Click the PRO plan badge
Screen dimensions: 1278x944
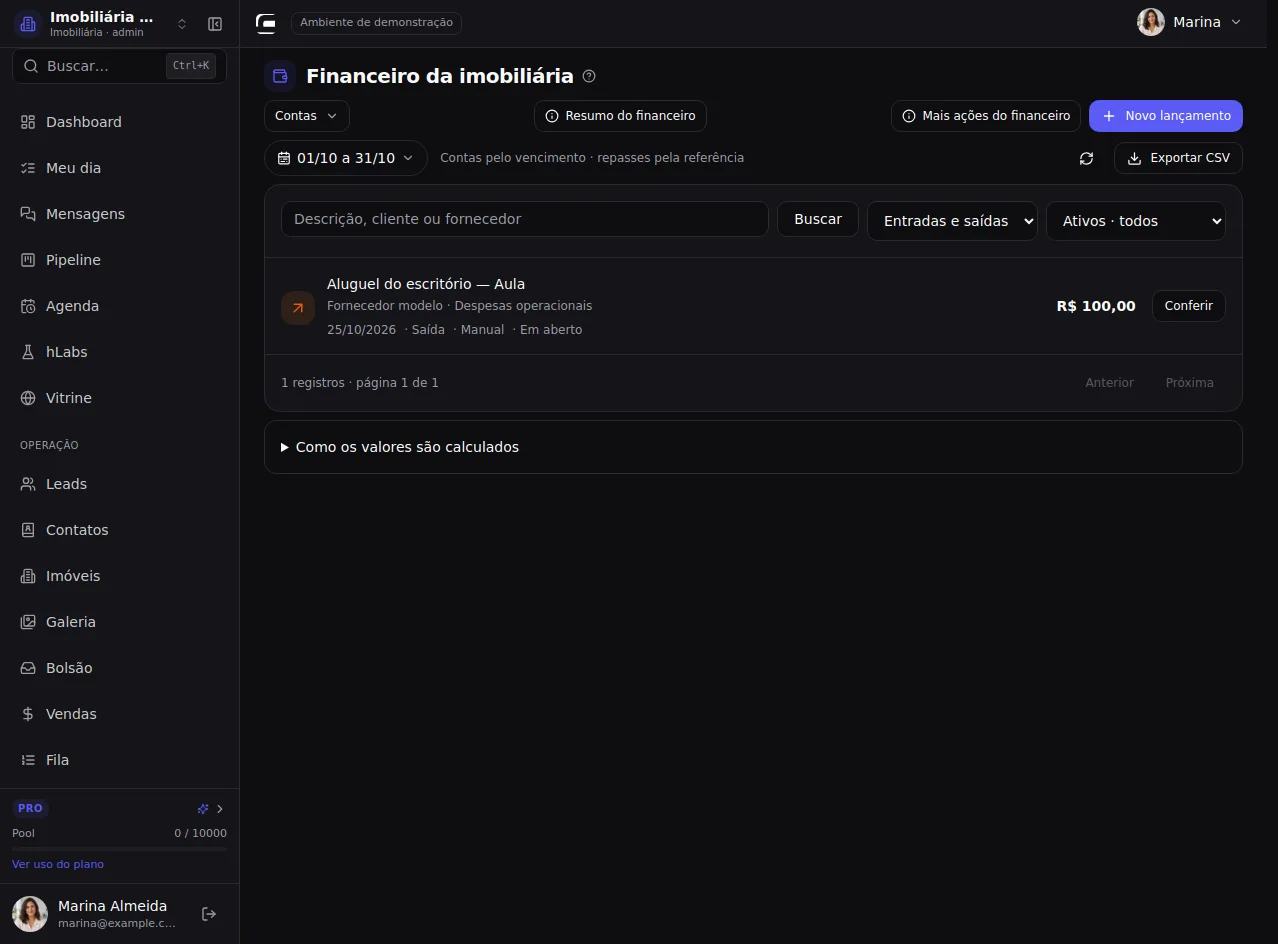pos(30,808)
